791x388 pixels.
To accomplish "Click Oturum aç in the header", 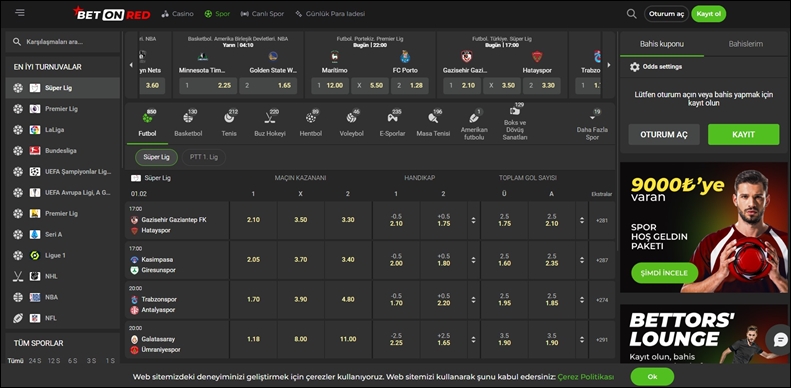I will (666, 14).
